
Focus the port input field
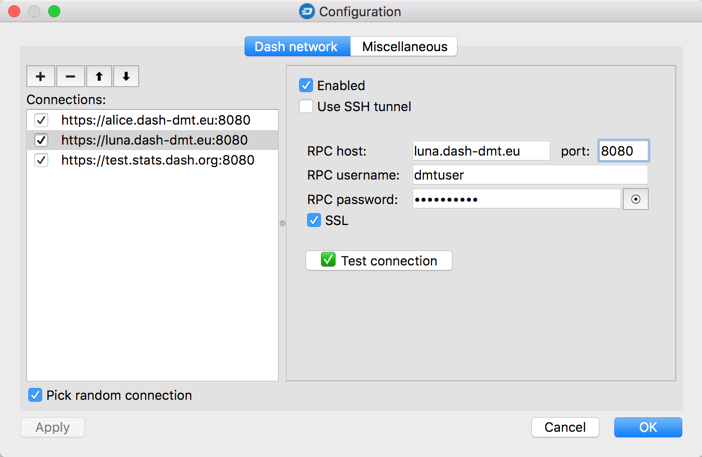point(623,151)
